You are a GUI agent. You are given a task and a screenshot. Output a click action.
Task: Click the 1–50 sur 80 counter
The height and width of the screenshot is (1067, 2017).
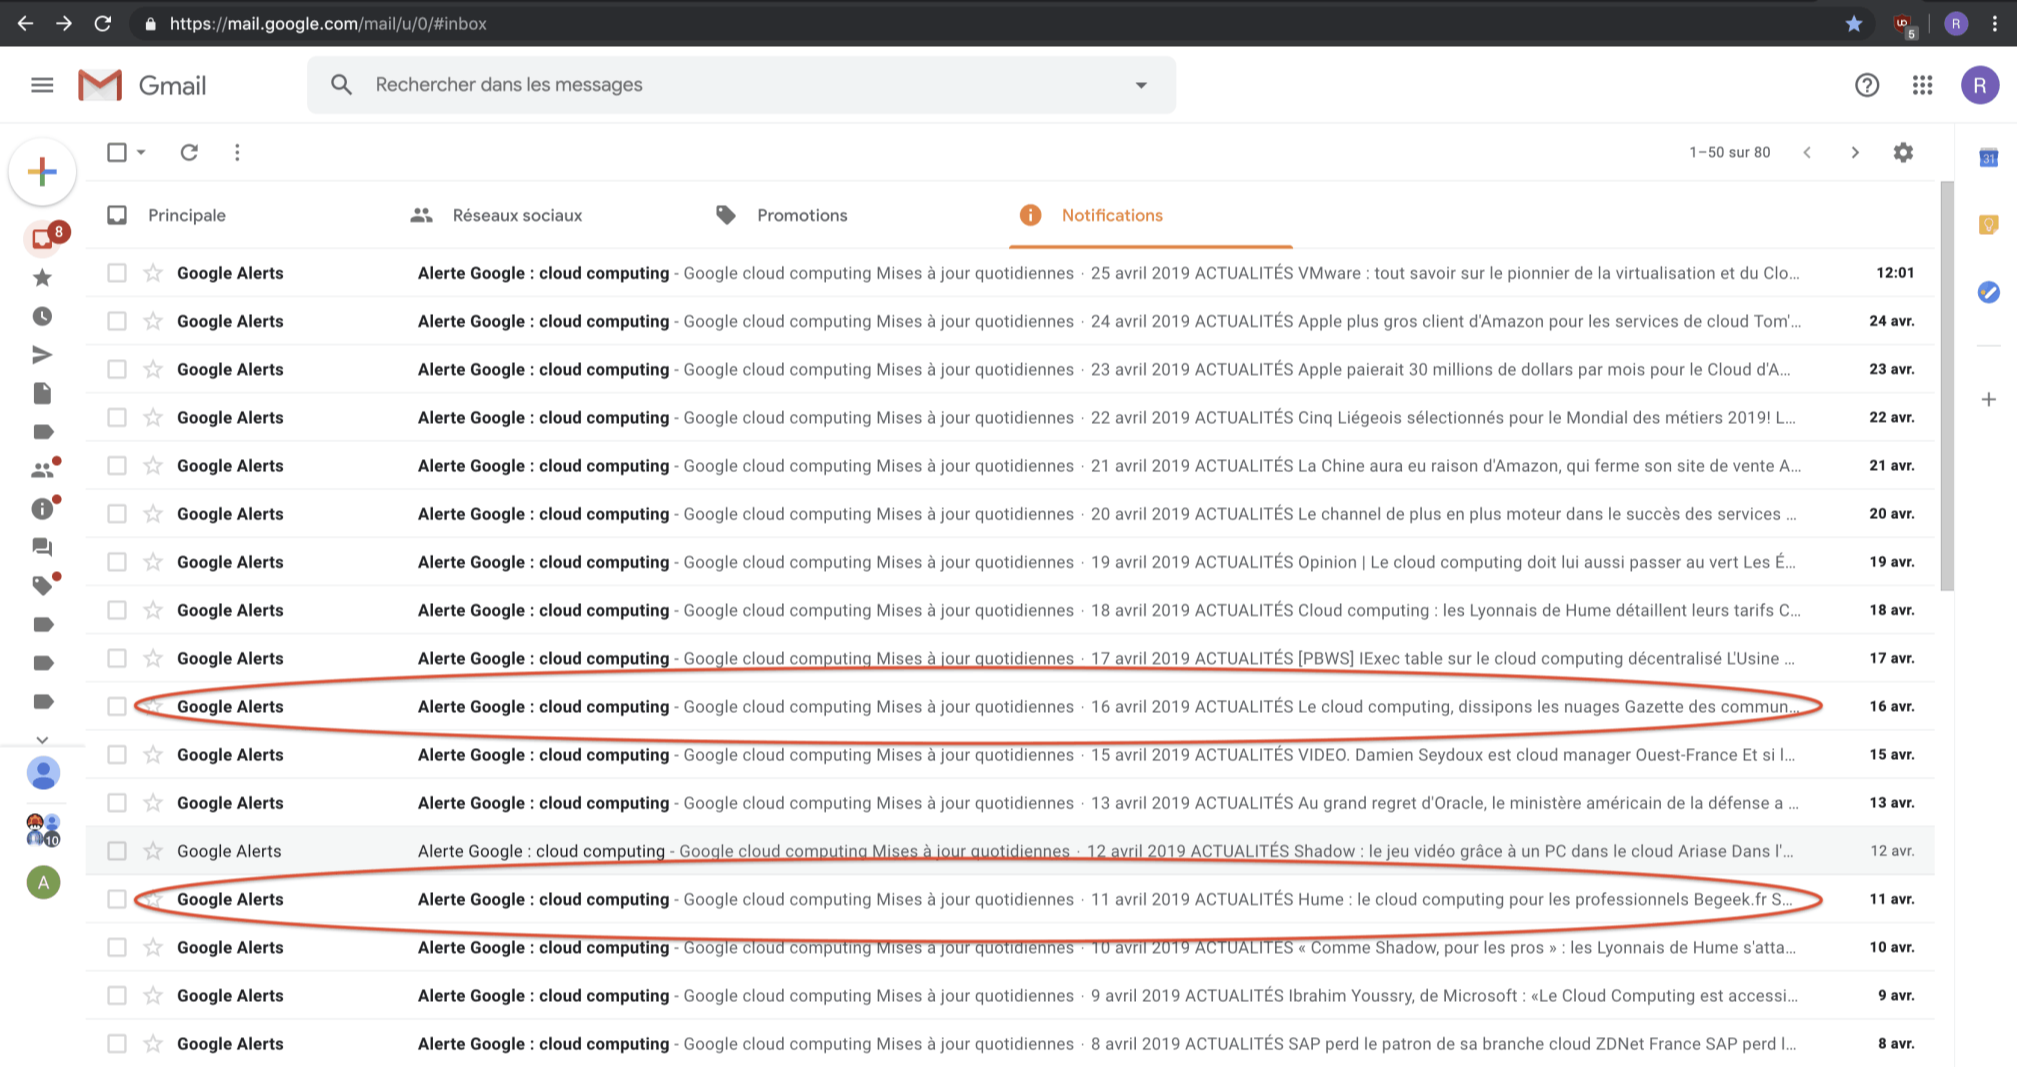(x=1729, y=152)
